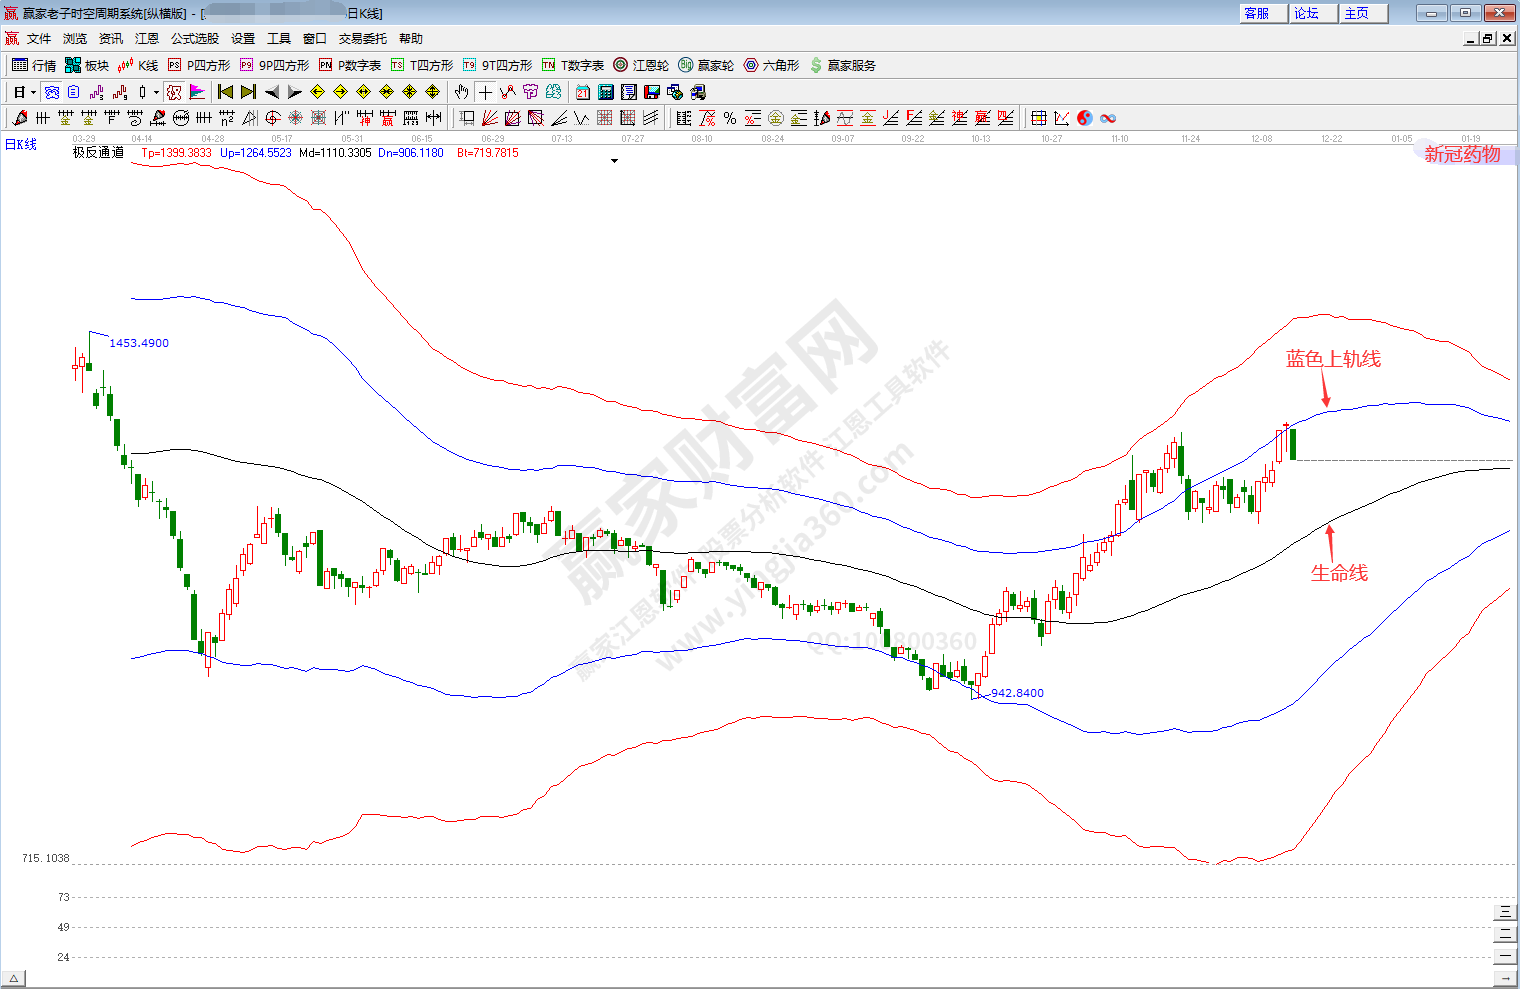Click the Dn=906.1180 value

(x=411, y=153)
